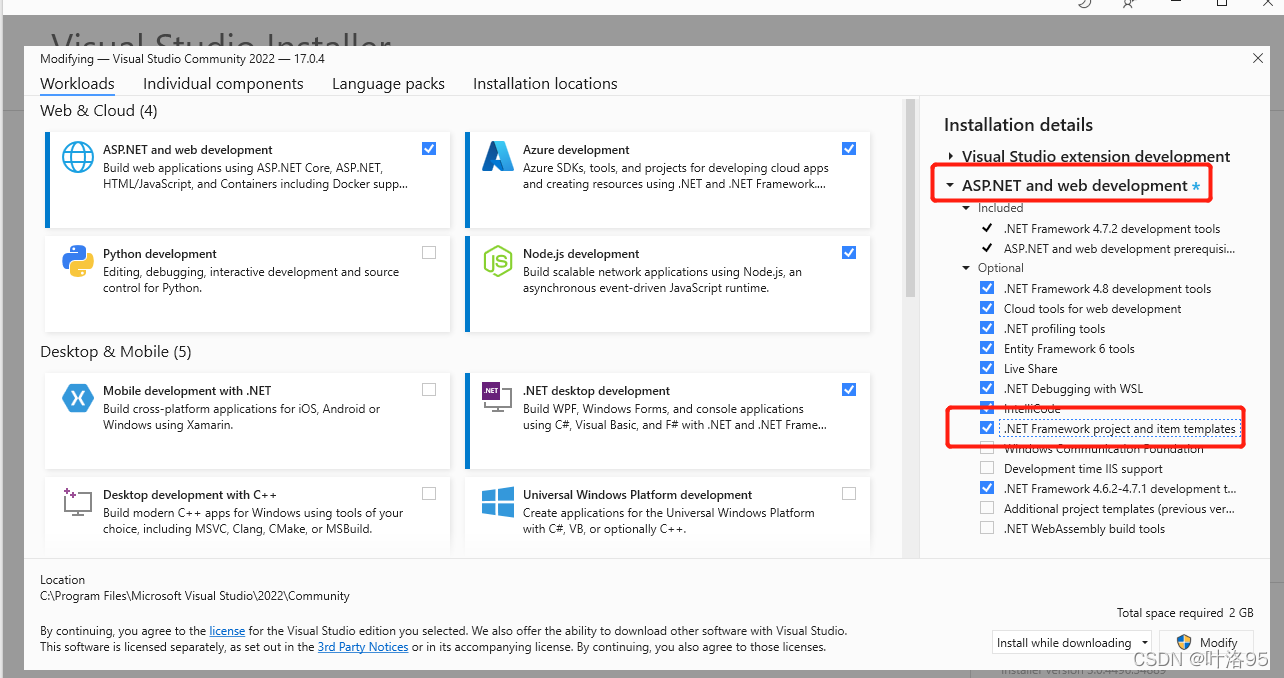The image size is (1284, 678).
Task: Click the ASP.NET globe workload icon
Action: pos(78,157)
